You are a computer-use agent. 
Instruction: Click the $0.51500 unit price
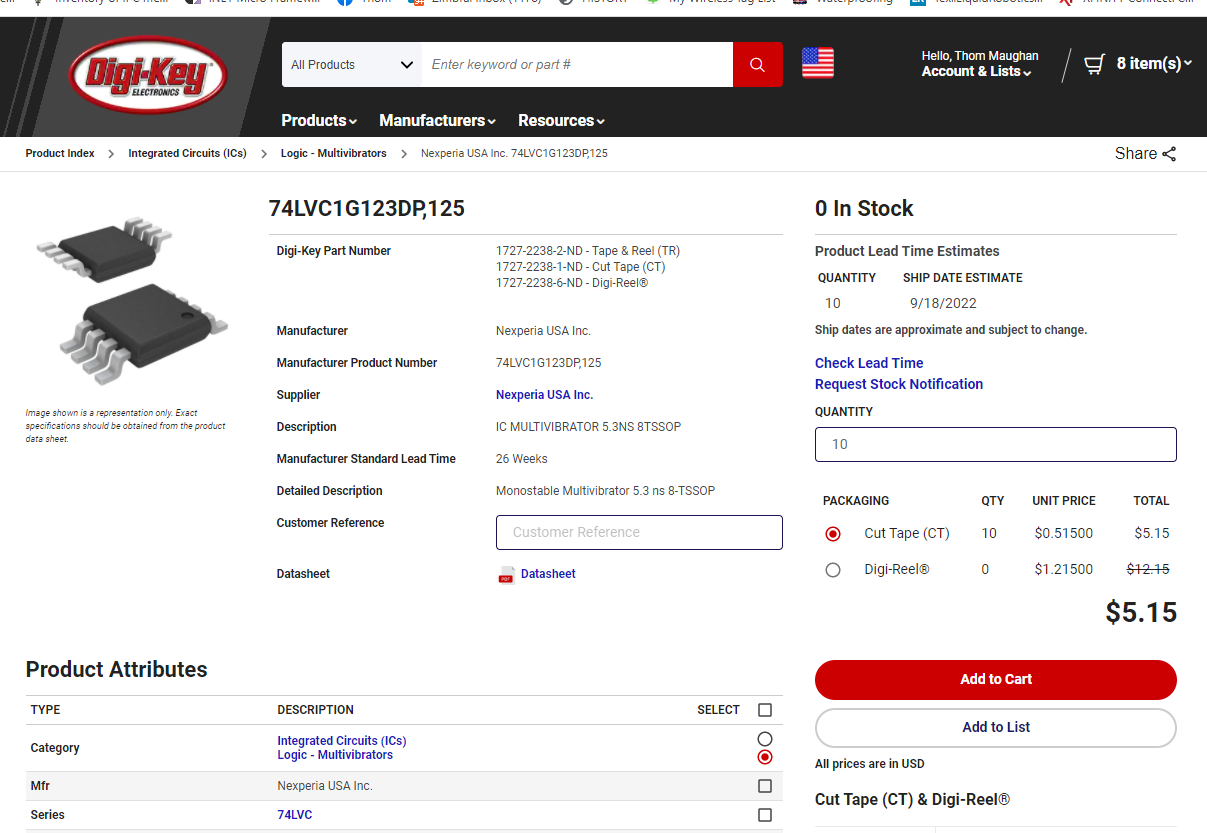point(1064,534)
